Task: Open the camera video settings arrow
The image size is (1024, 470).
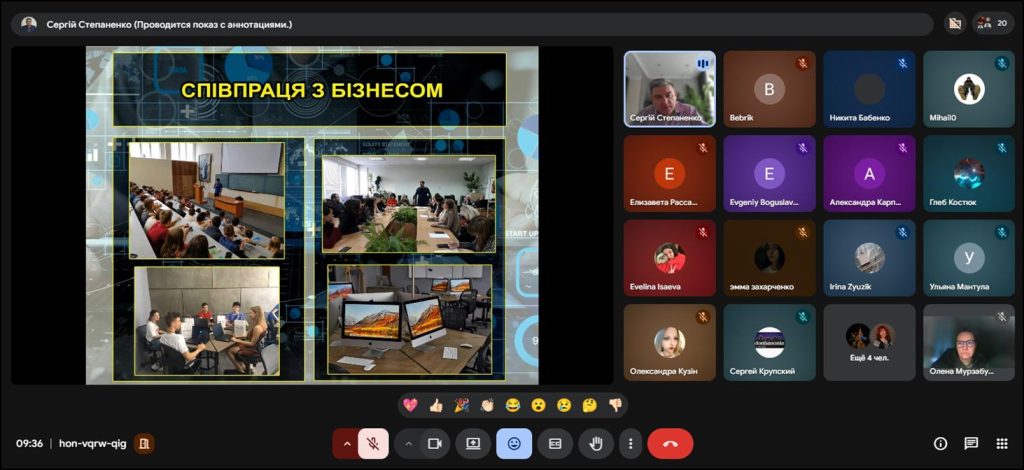Action: click(408, 444)
